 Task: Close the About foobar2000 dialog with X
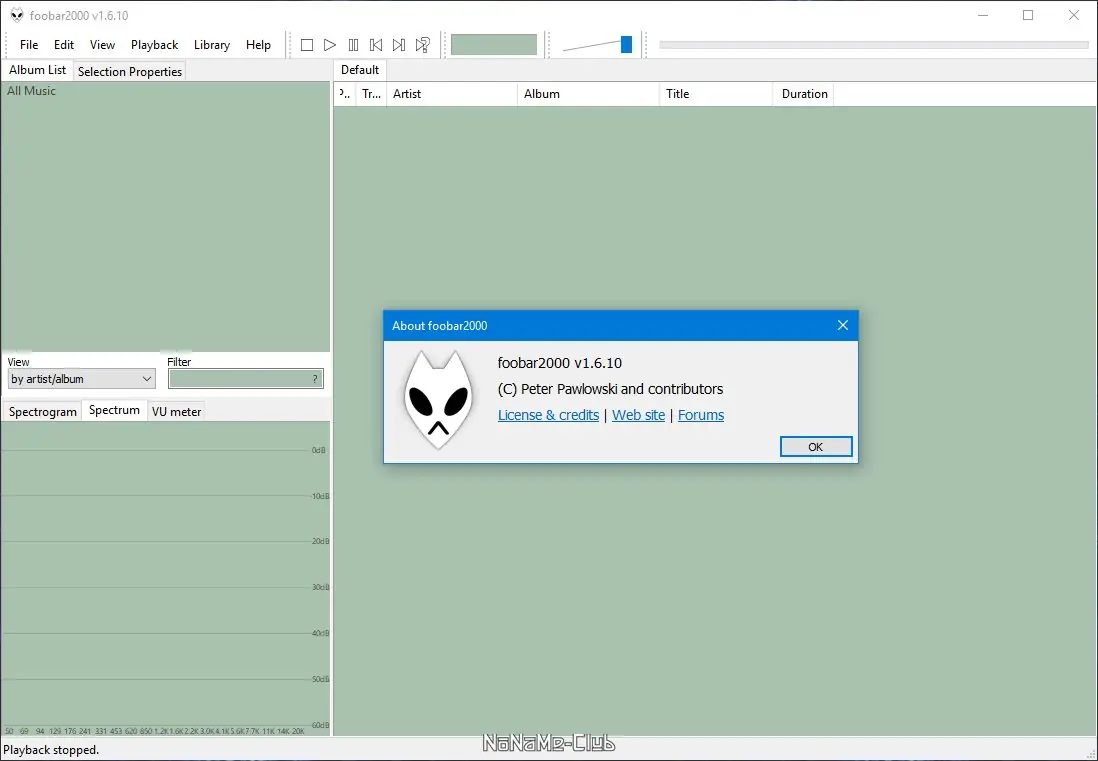(842, 326)
